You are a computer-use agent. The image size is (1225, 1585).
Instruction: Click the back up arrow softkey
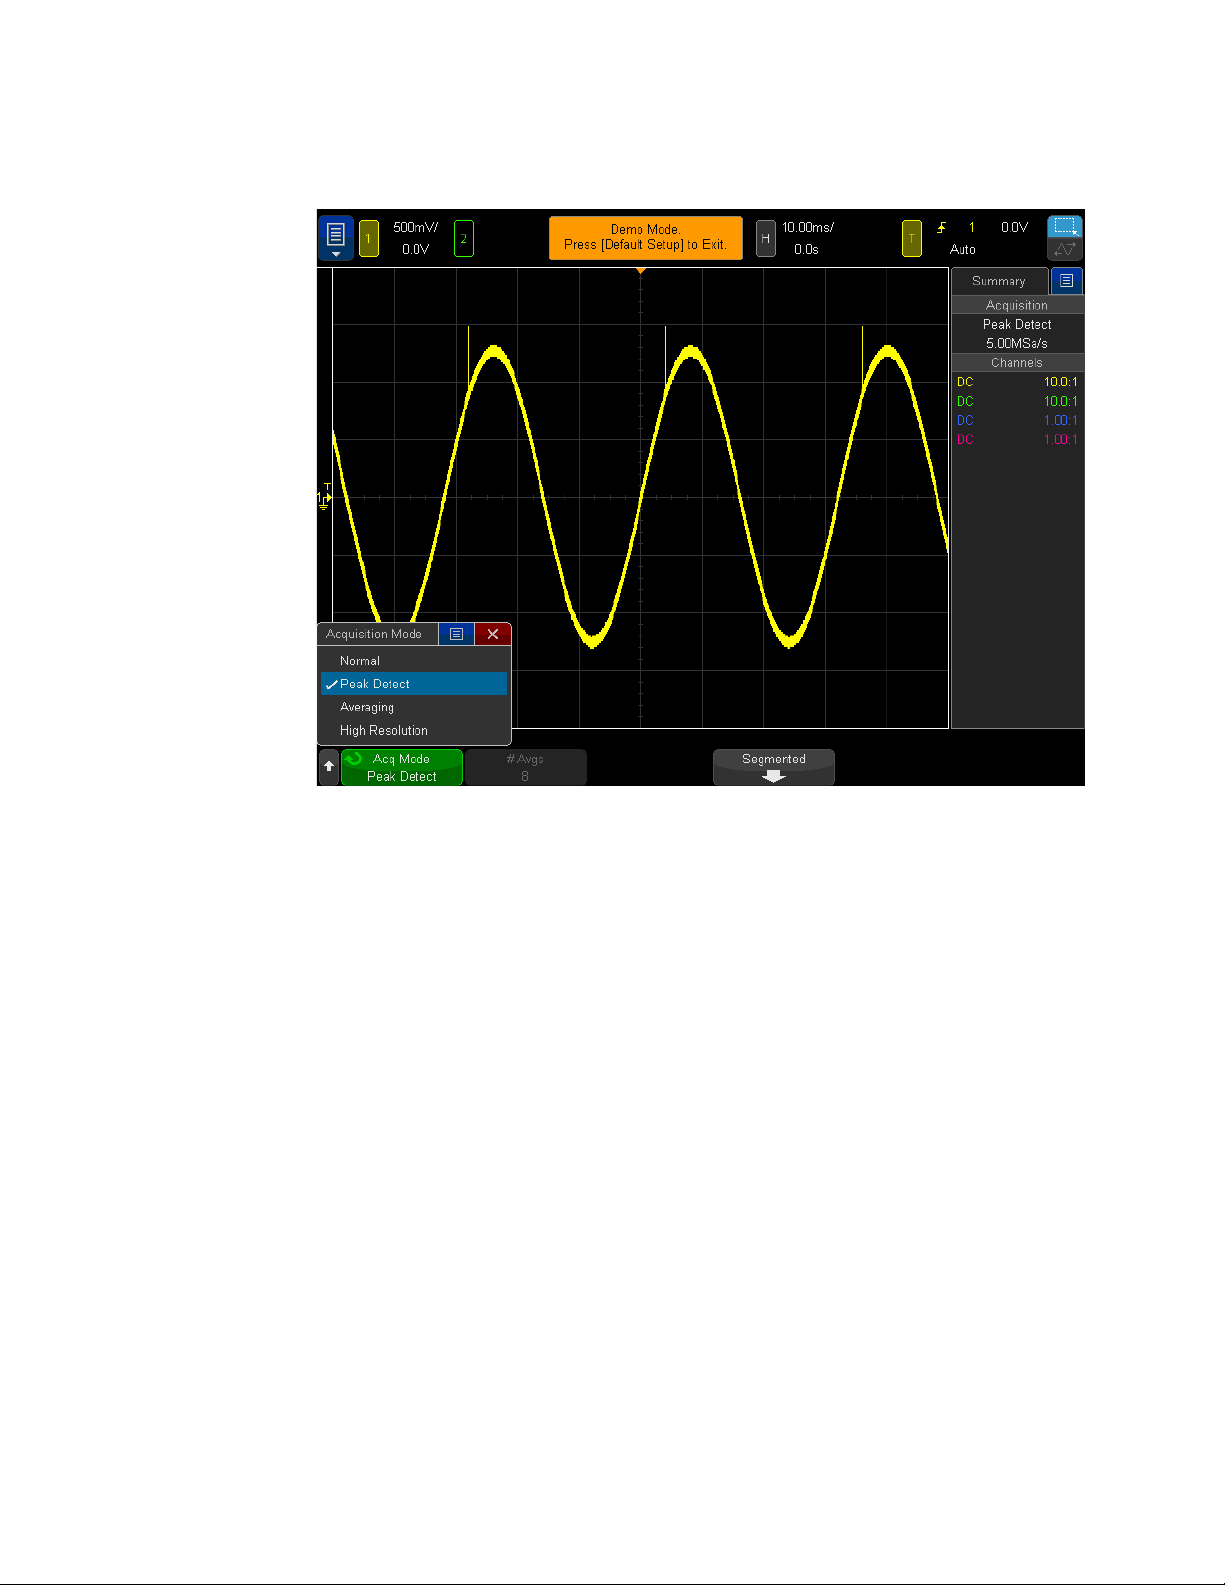tap(329, 767)
